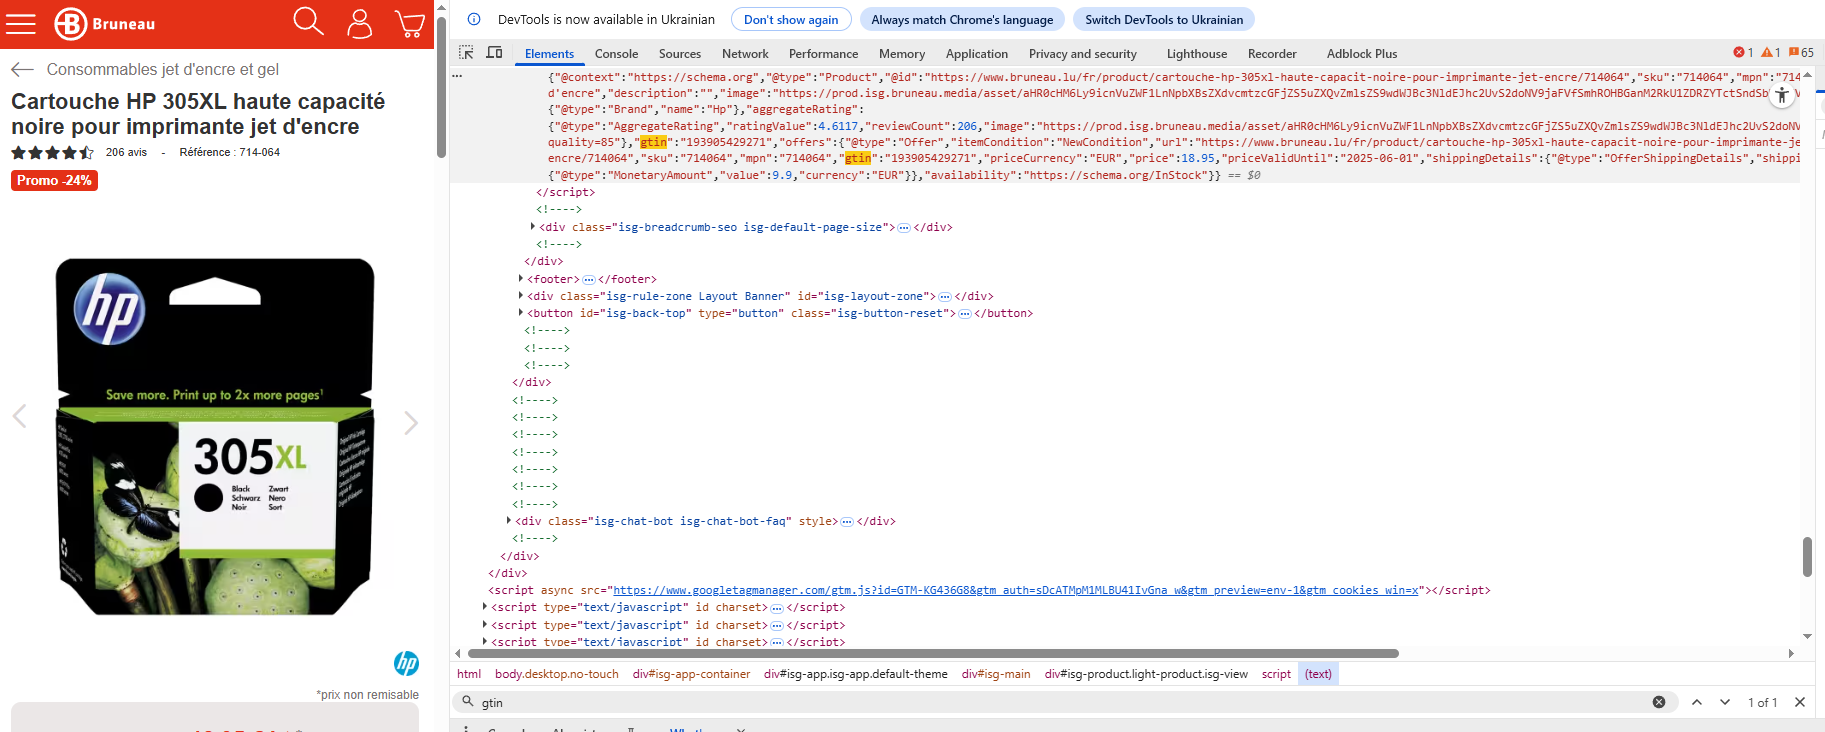Click the info icon in language banner
The height and width of the screenshot is (732, 1825).
point(474,19)
